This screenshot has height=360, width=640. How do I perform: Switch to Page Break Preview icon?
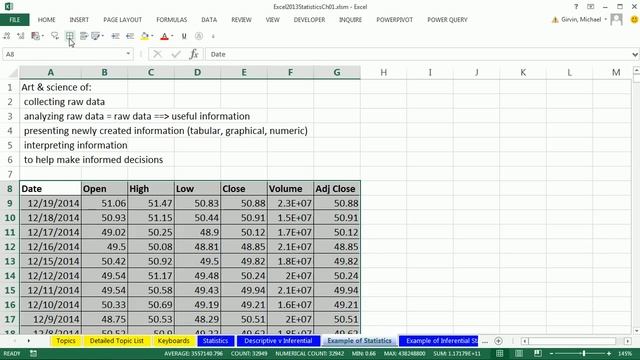538,353
